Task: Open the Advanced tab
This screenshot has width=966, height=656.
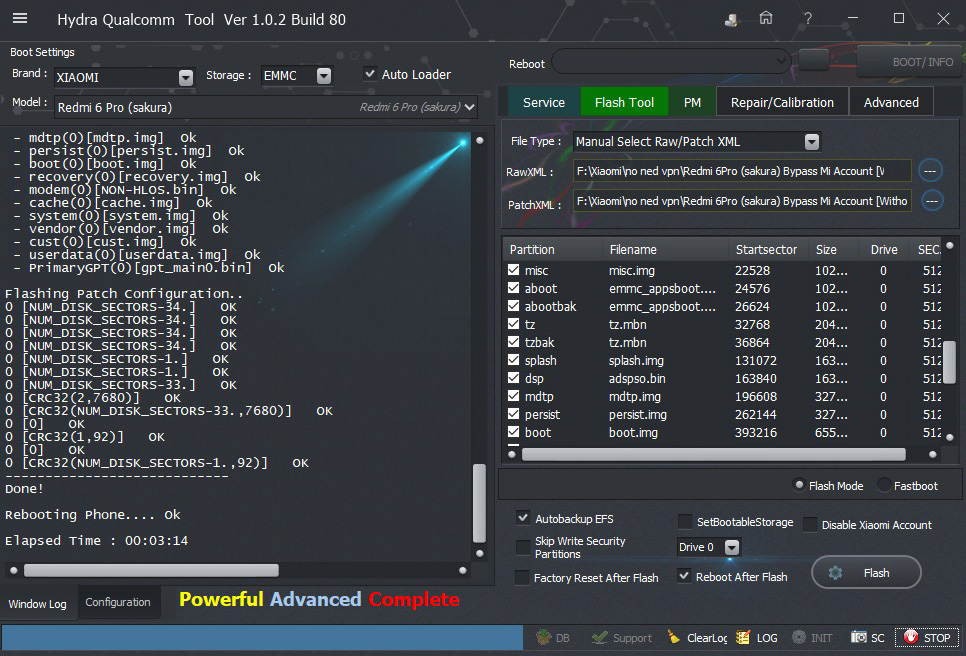Action: point(891,102)
